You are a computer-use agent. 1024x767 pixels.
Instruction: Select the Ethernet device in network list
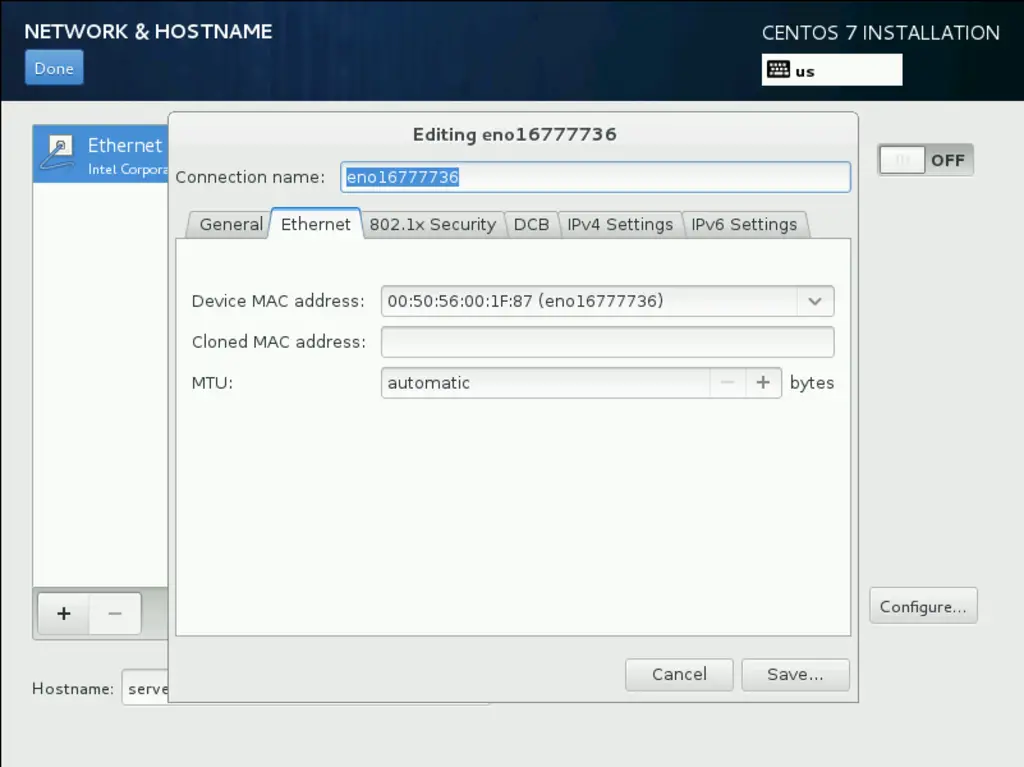click(101, 154)
